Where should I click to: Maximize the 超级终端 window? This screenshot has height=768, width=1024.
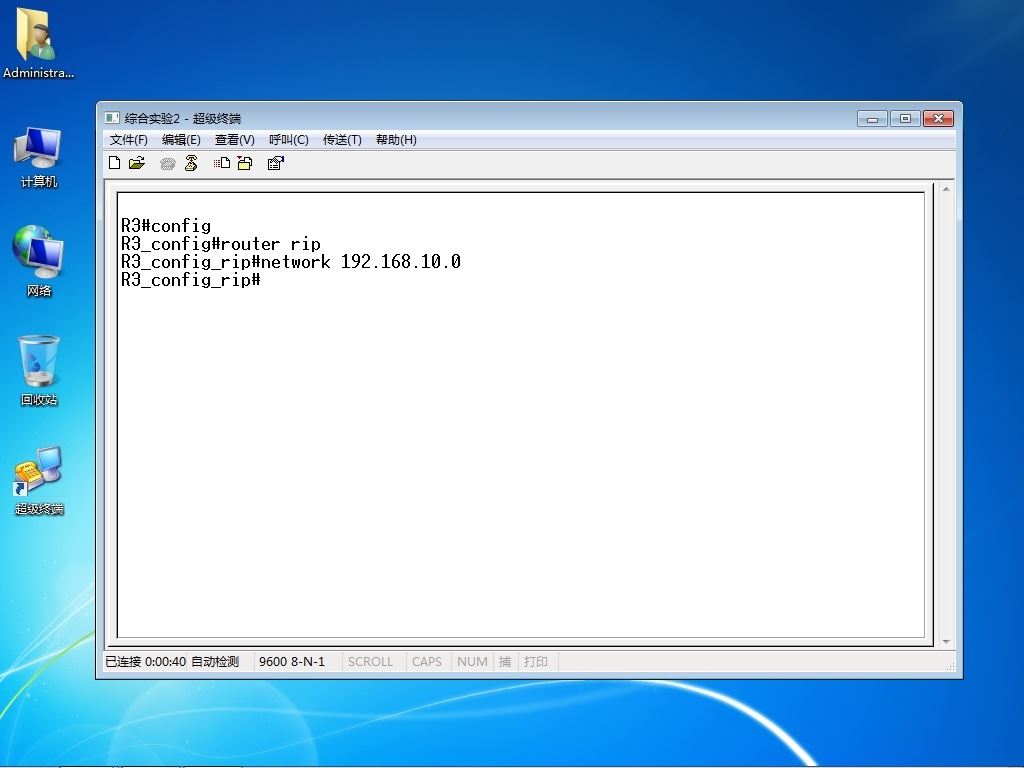point(905,118)
